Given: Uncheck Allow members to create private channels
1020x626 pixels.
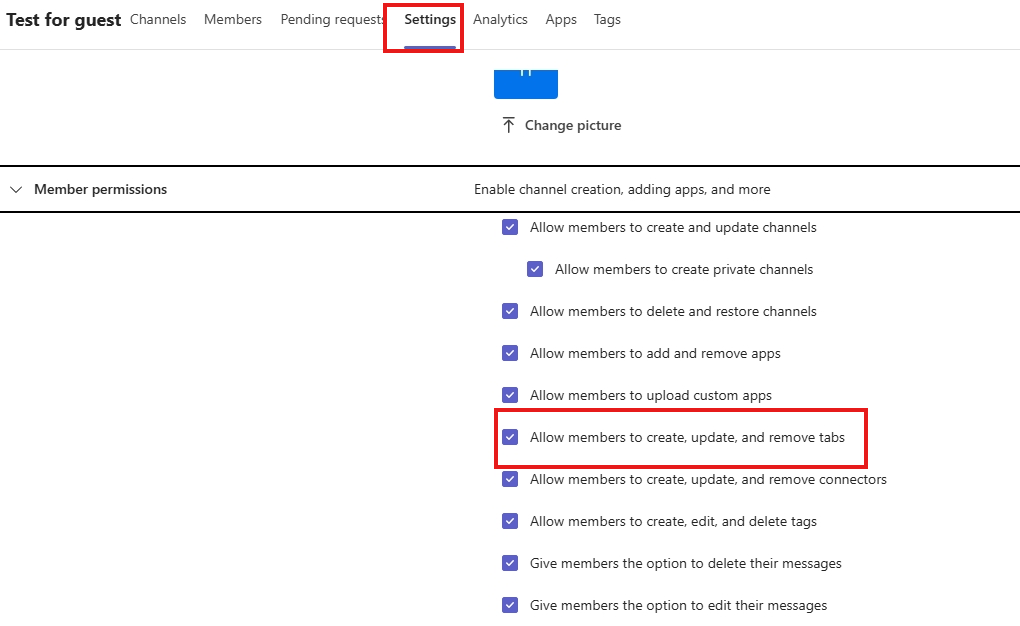Looking at the screenshot, I should pos(535,269).
